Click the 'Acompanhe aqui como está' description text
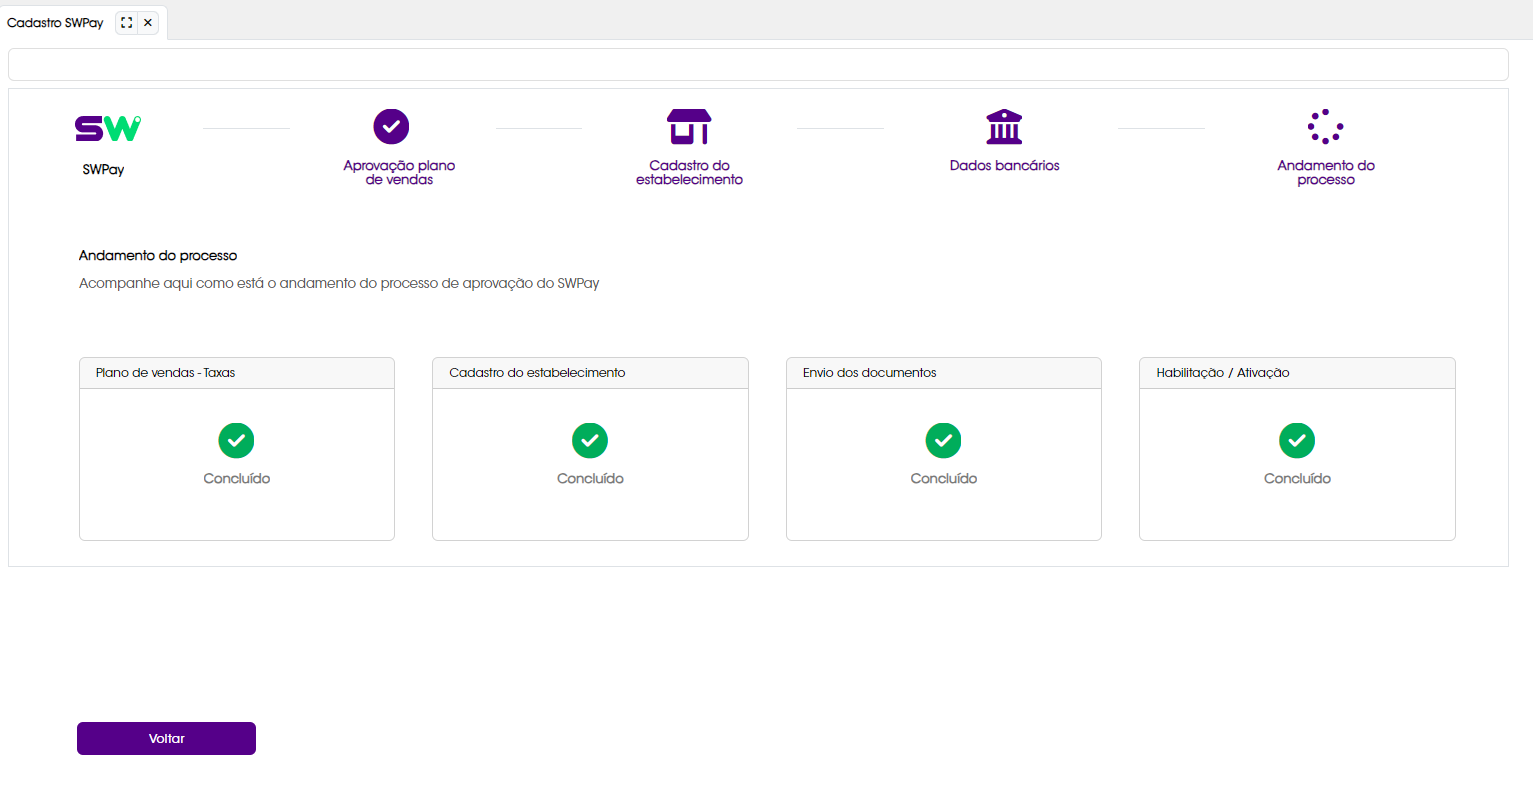 pyautogui.click(x=339, y=284)
